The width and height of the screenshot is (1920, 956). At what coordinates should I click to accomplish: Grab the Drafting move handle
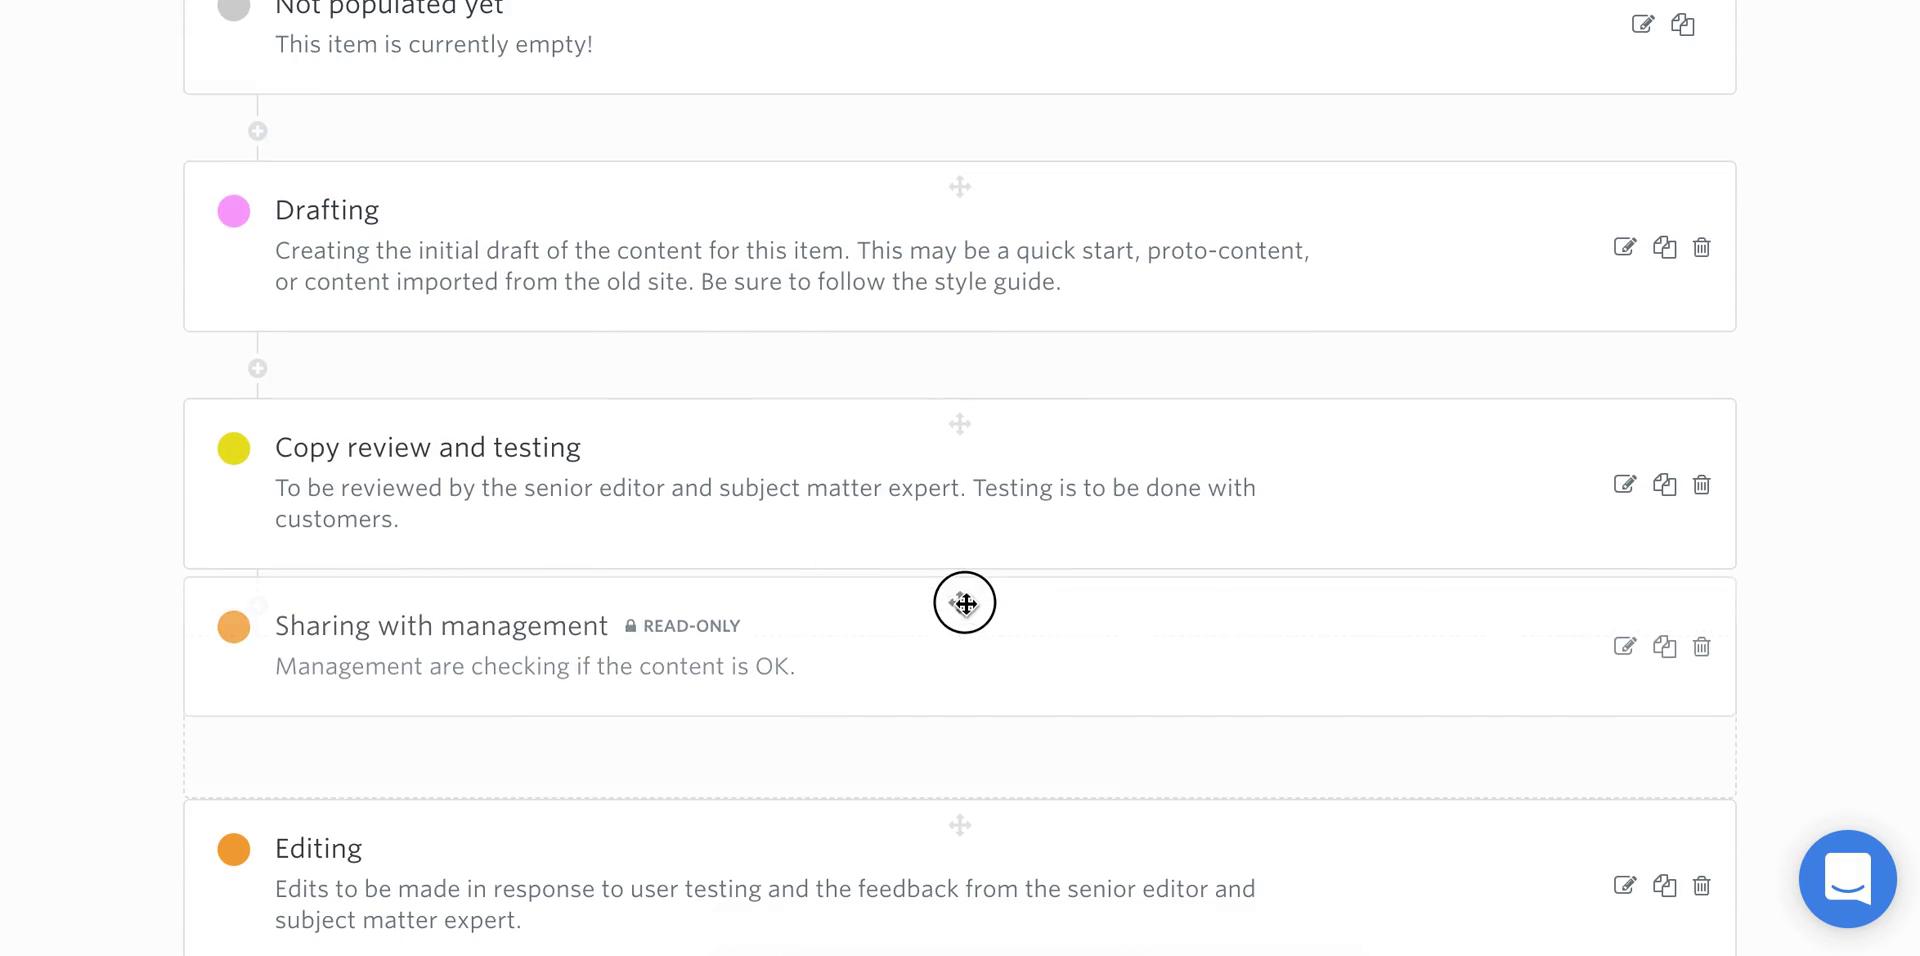pos(960,187)
